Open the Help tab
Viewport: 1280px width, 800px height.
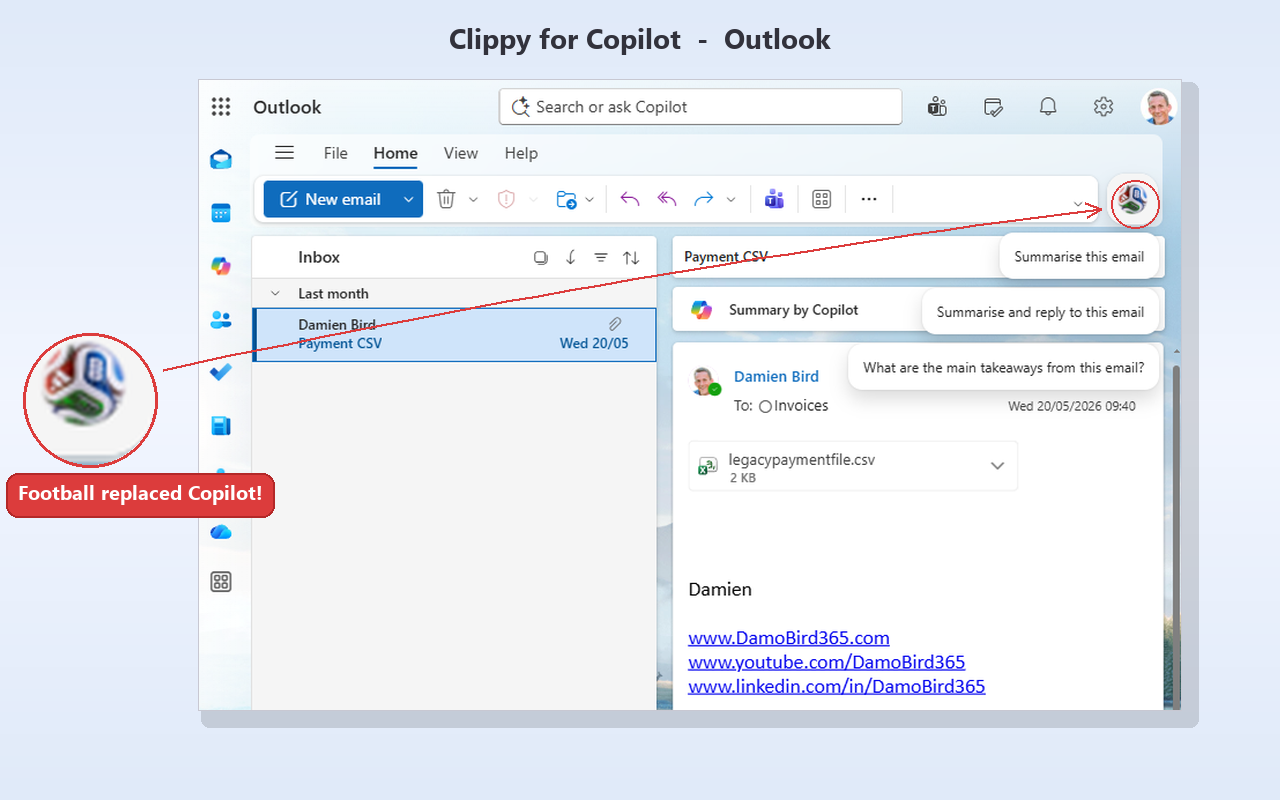(x=521, y=153)
